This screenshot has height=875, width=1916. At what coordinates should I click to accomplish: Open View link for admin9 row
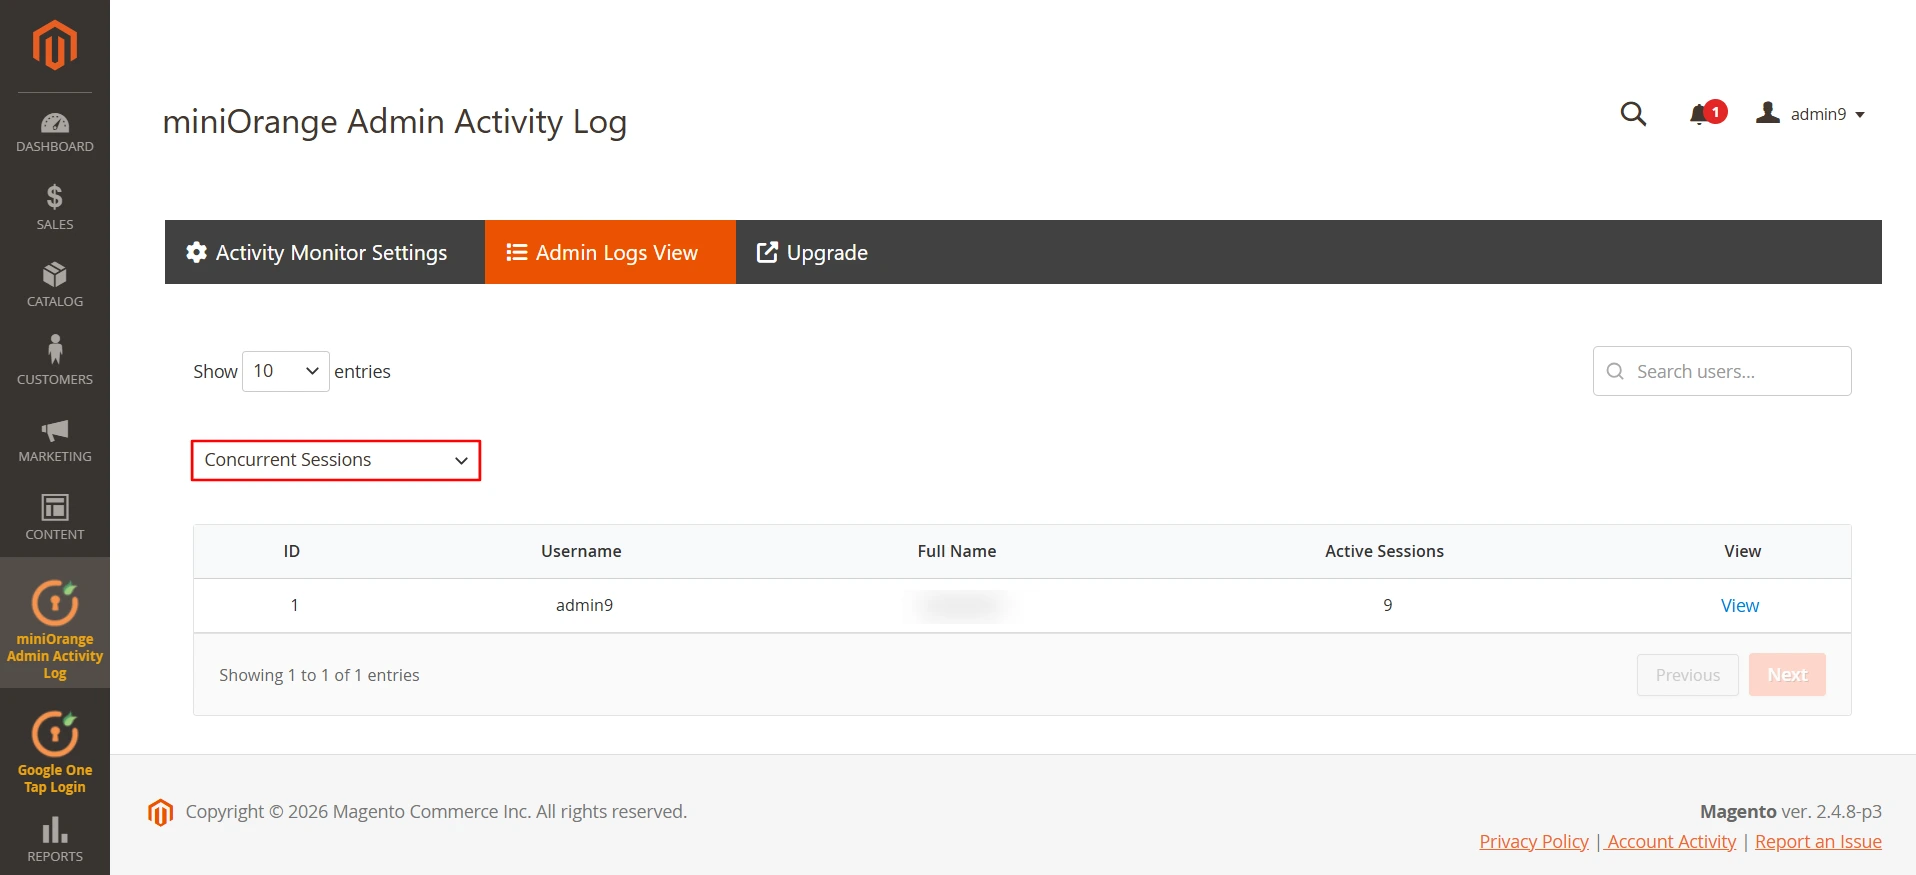[1740, 605]
